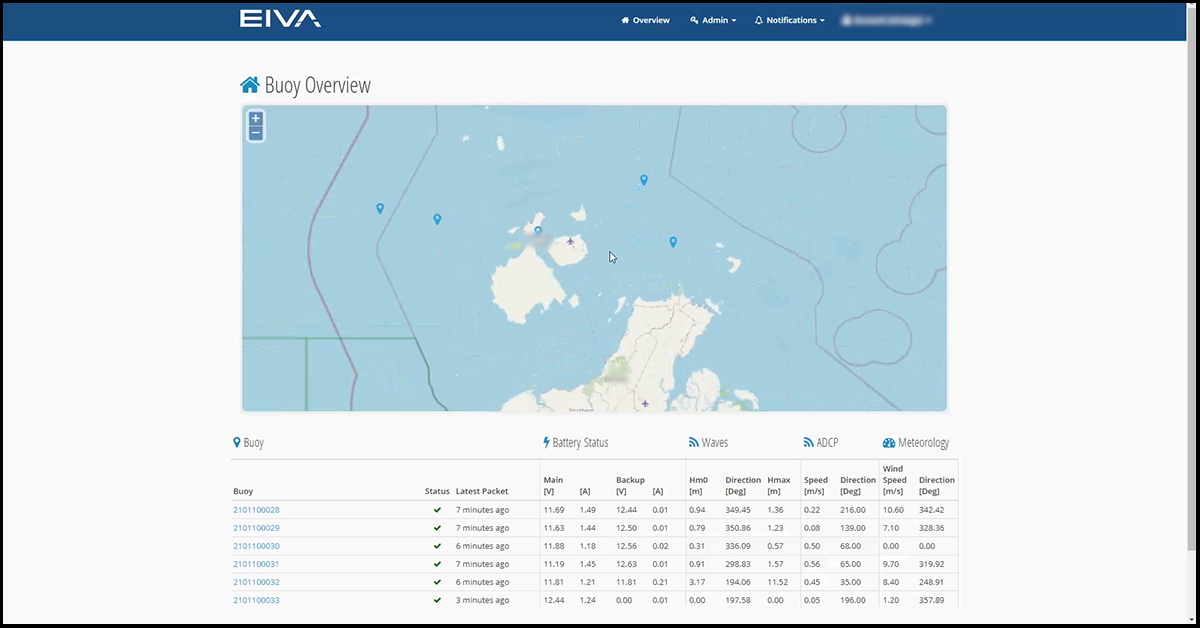Screen dimensions: 1200x628
Task: Click the EIVA logo in the header
Action: pos(280,19)
